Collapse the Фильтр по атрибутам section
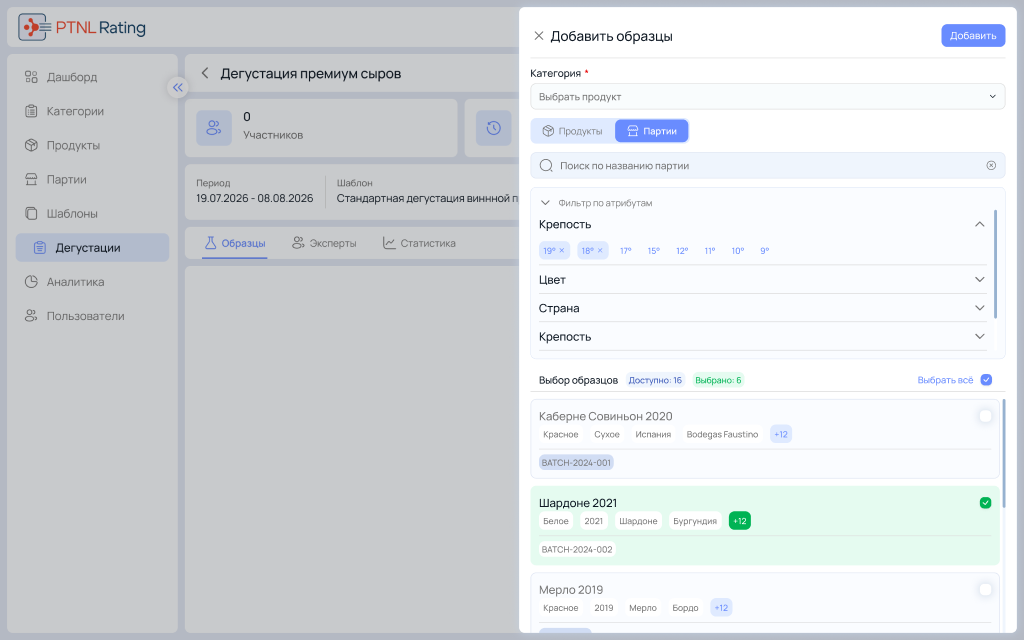 (x=545, y=203)
